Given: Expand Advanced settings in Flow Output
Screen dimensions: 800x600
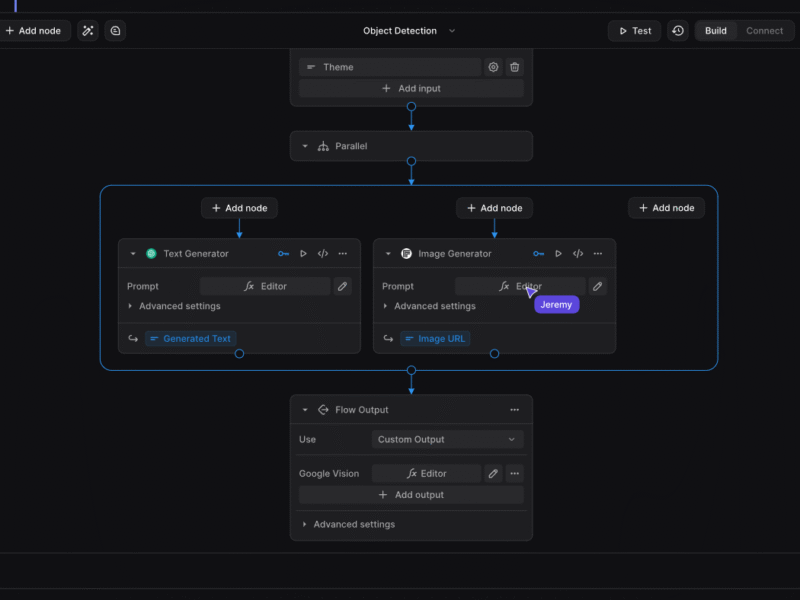Looking at the screenshot, I should pos(347,524).
